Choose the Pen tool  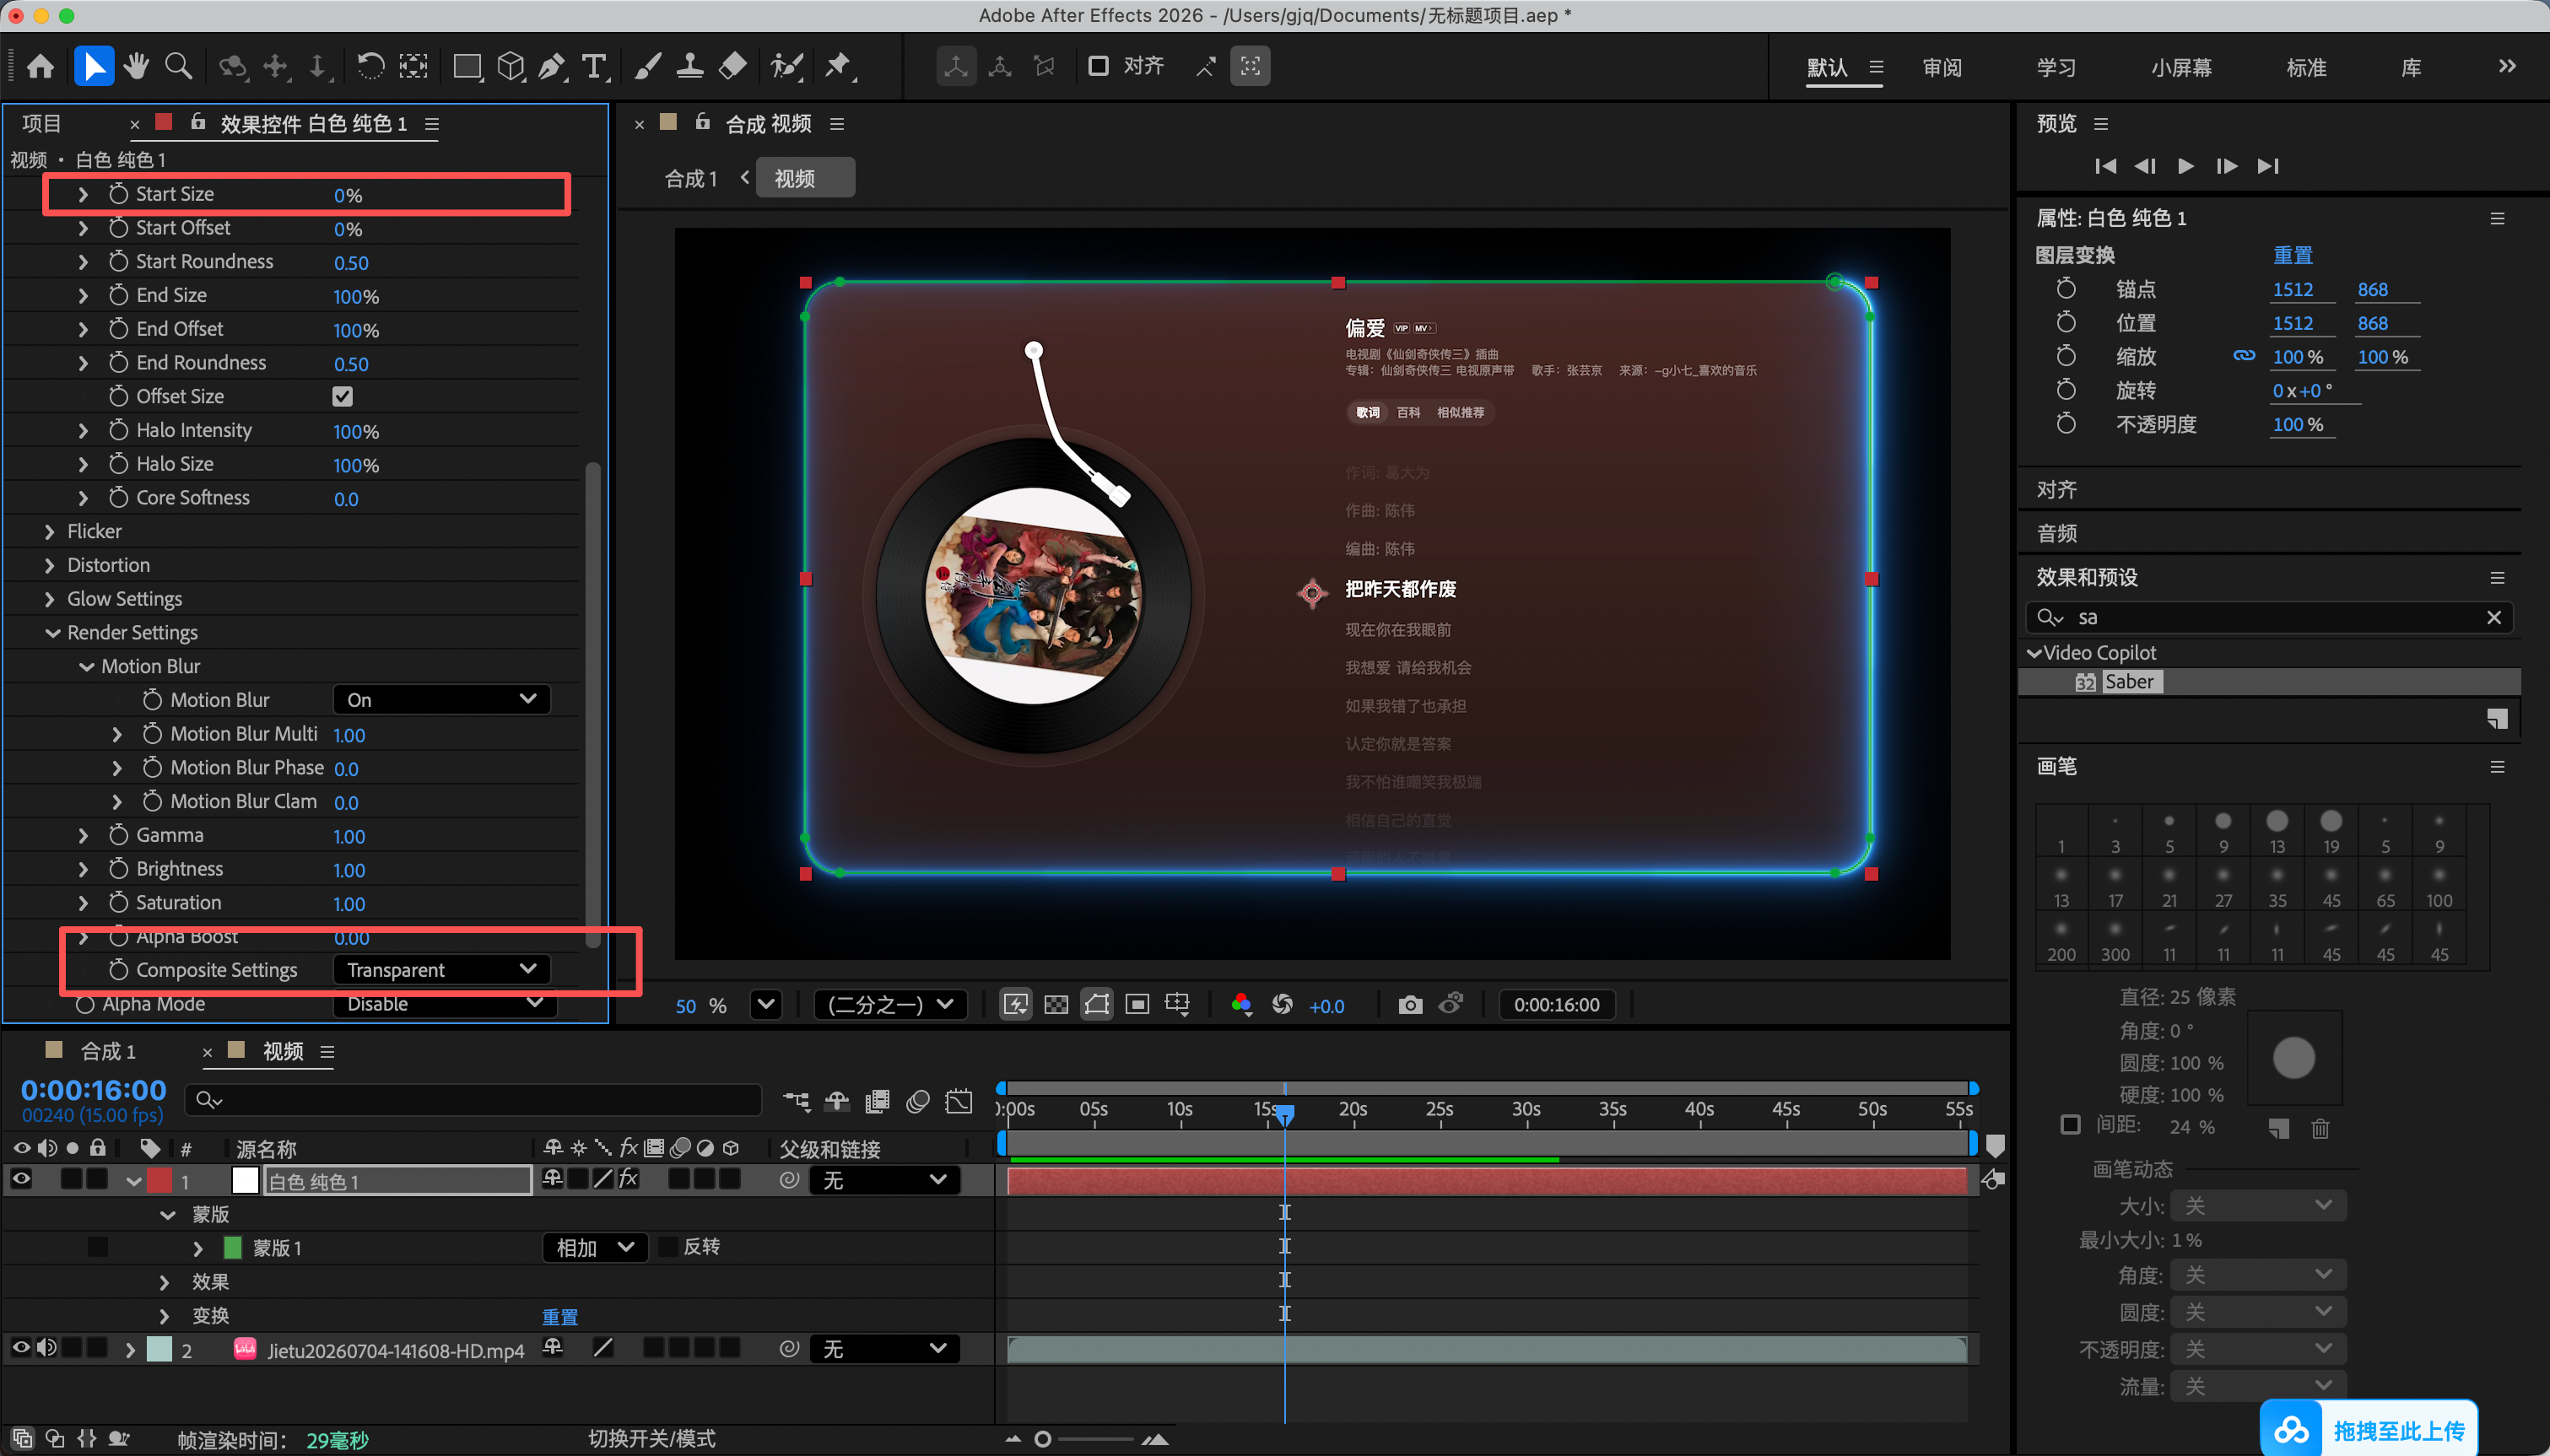pyautogui.click(x=552, y=66)
